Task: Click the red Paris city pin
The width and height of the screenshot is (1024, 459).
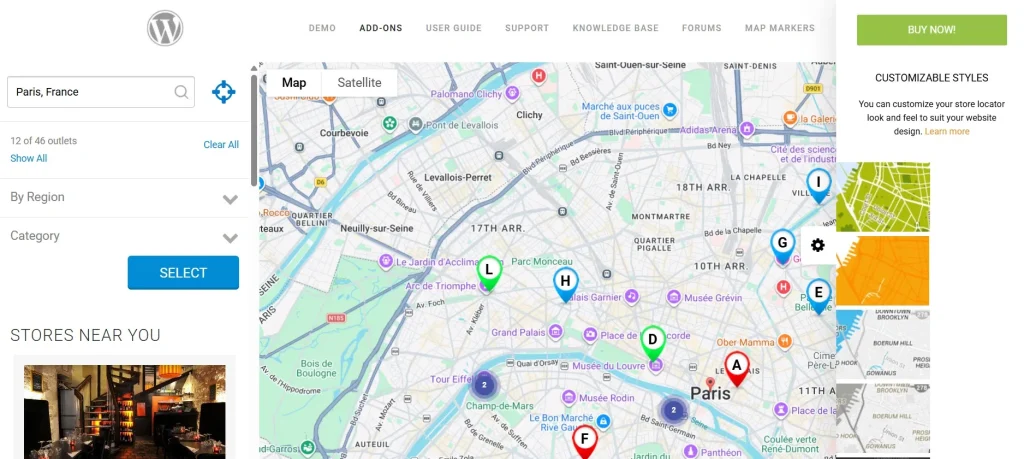Action: [711, 383]
